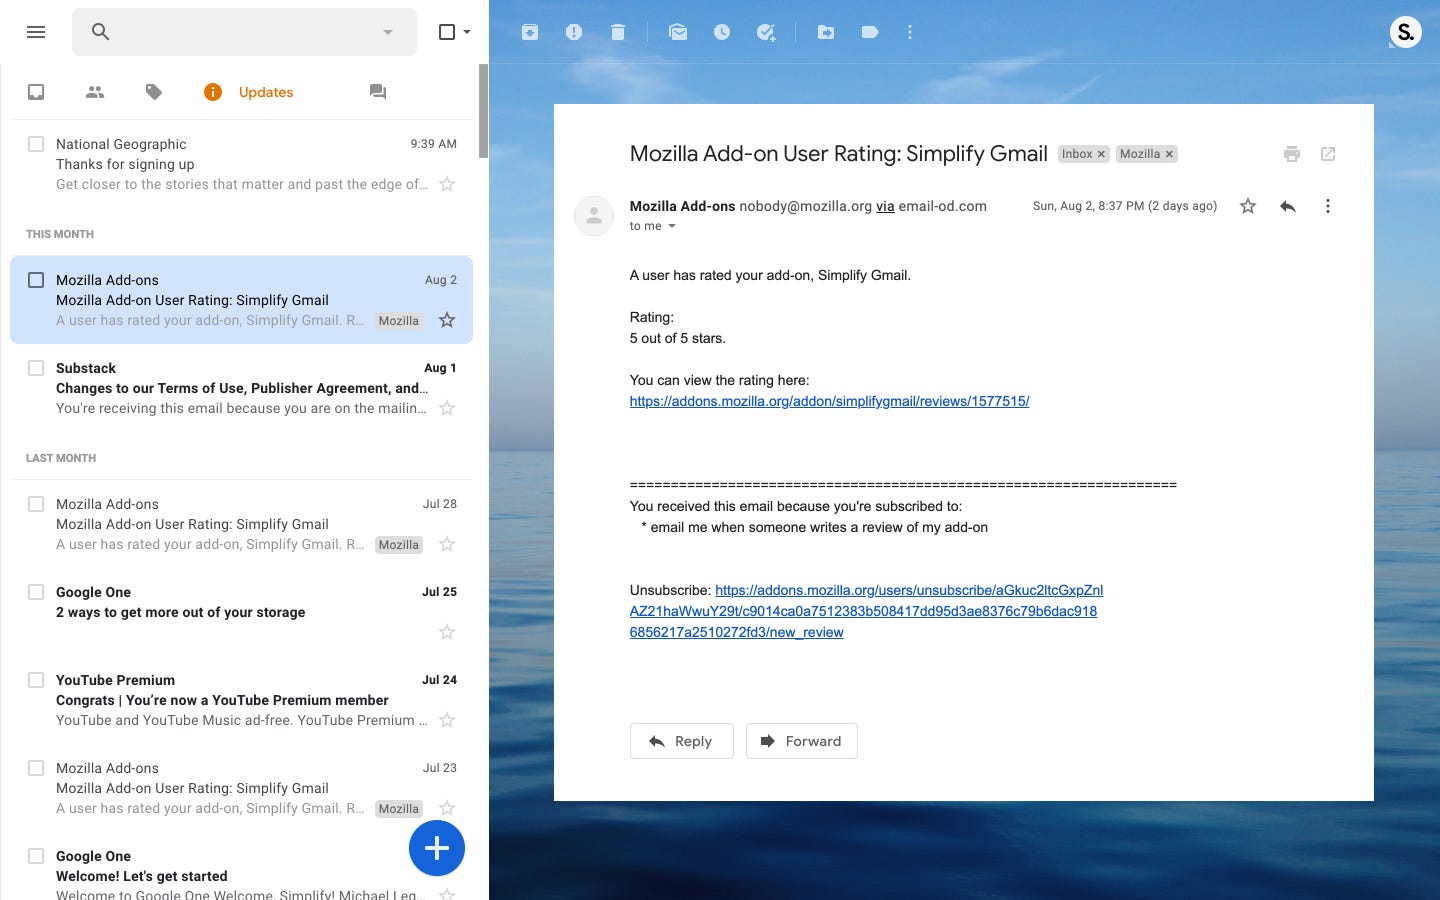The image size is (1440, 900).
Task: Click the 'via' link in sender line
Action: pyautogui.click(x=885, y=206)
